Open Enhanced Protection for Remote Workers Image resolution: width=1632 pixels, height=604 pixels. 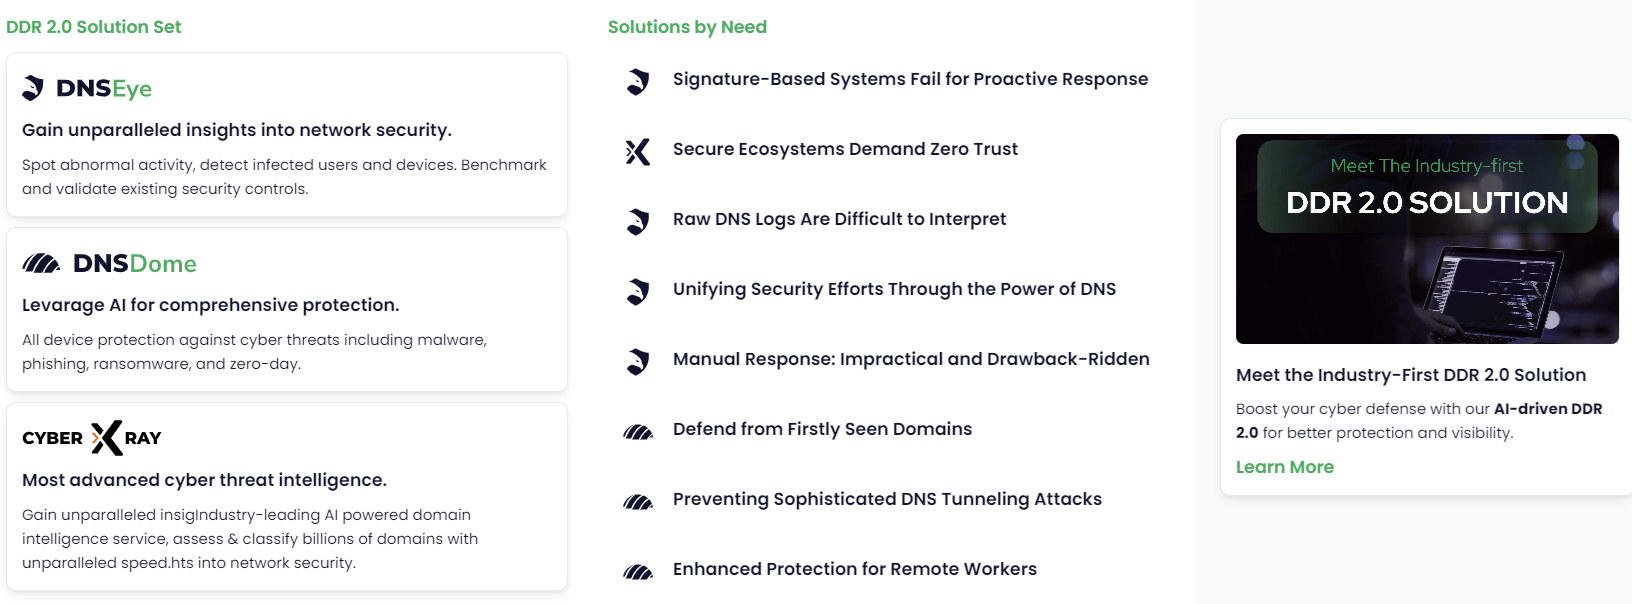(855, 569)
